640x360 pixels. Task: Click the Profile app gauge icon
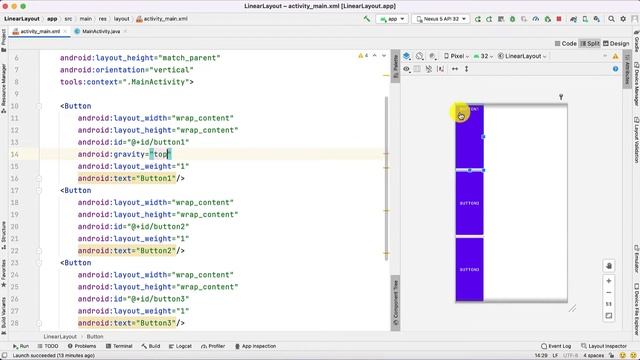point(536,19)
